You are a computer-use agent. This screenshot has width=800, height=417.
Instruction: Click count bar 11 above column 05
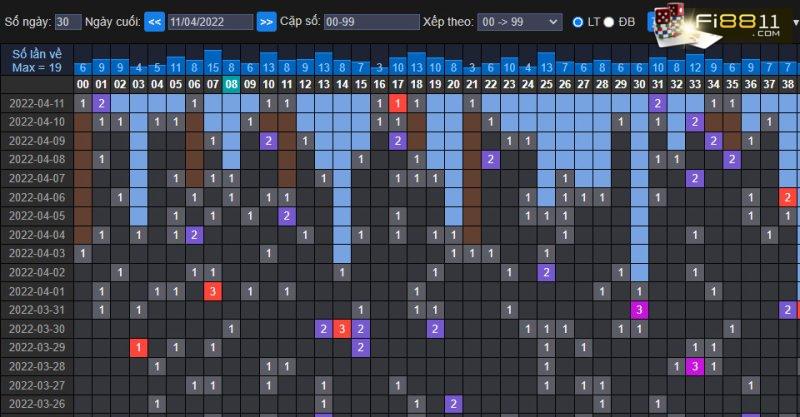coord(176,65)
